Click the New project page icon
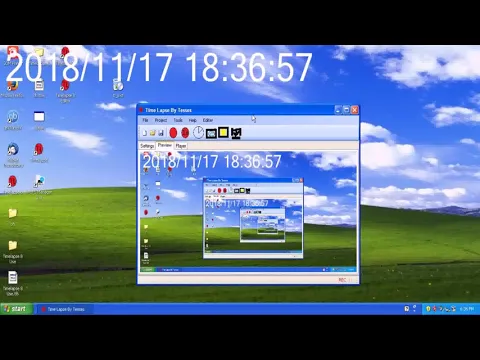480x360 pixels. click(x=145, y=133)
